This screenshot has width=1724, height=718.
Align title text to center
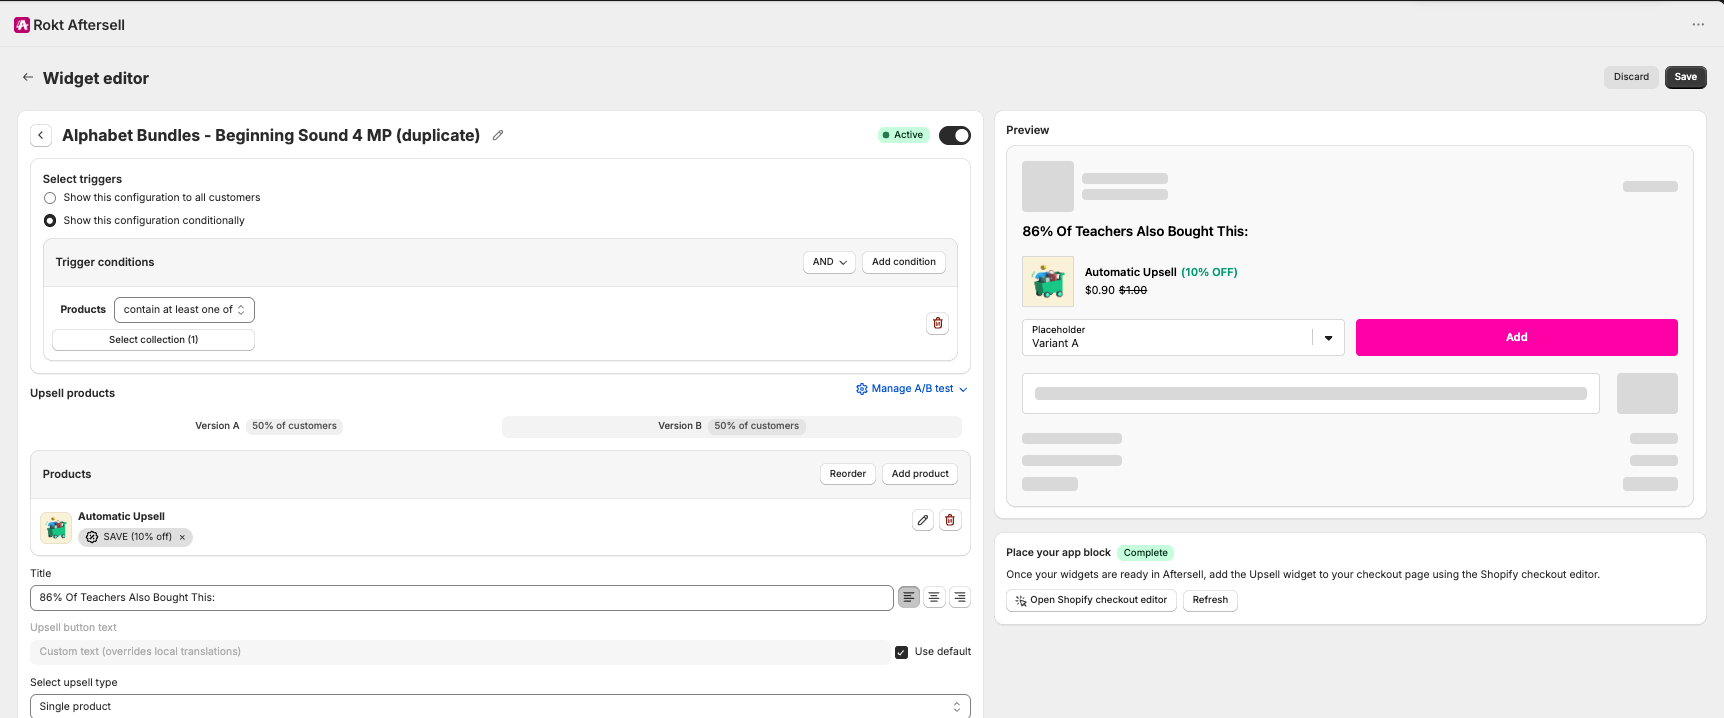[x=934, y=597]
